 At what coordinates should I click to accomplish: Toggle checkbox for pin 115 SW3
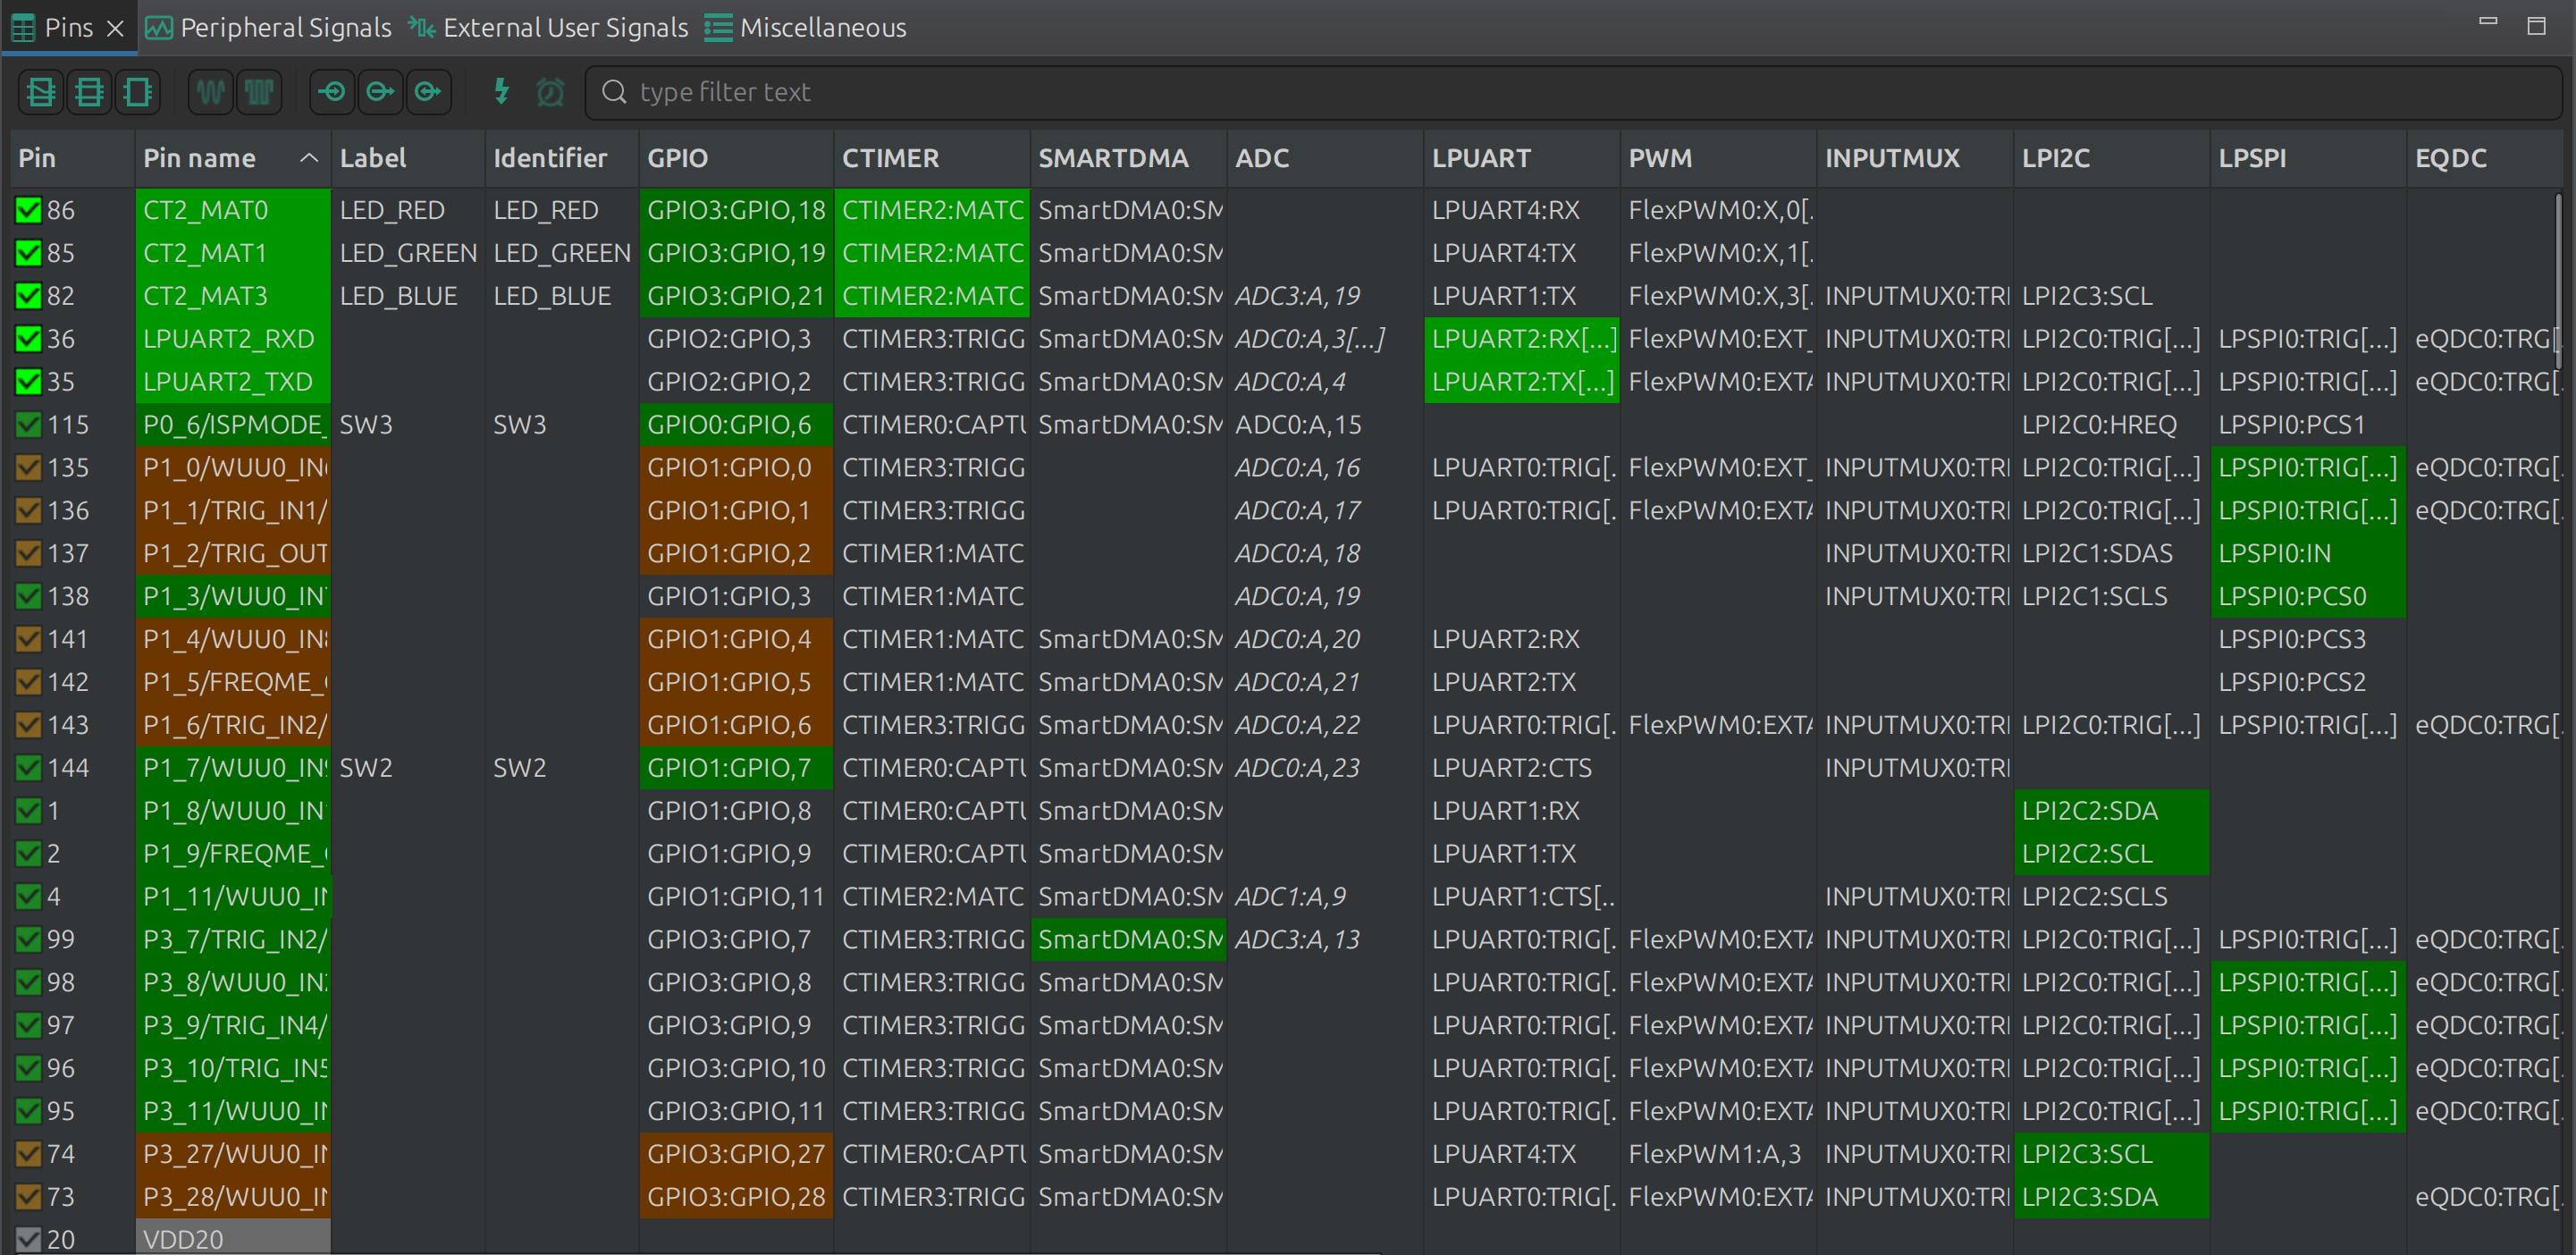(x=28, y=425)
